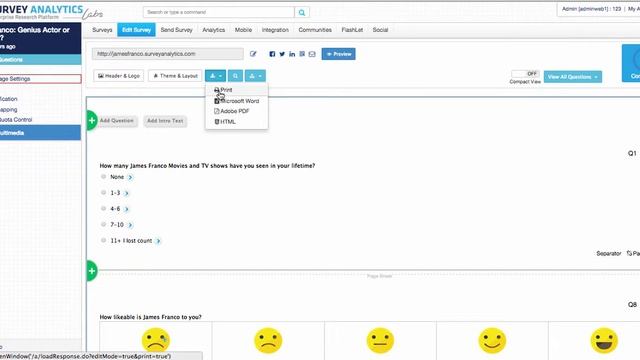This screenshot has width=640, height=360.
Task: Click arrow icon next to 4-6 option
Action: [127, 209]
